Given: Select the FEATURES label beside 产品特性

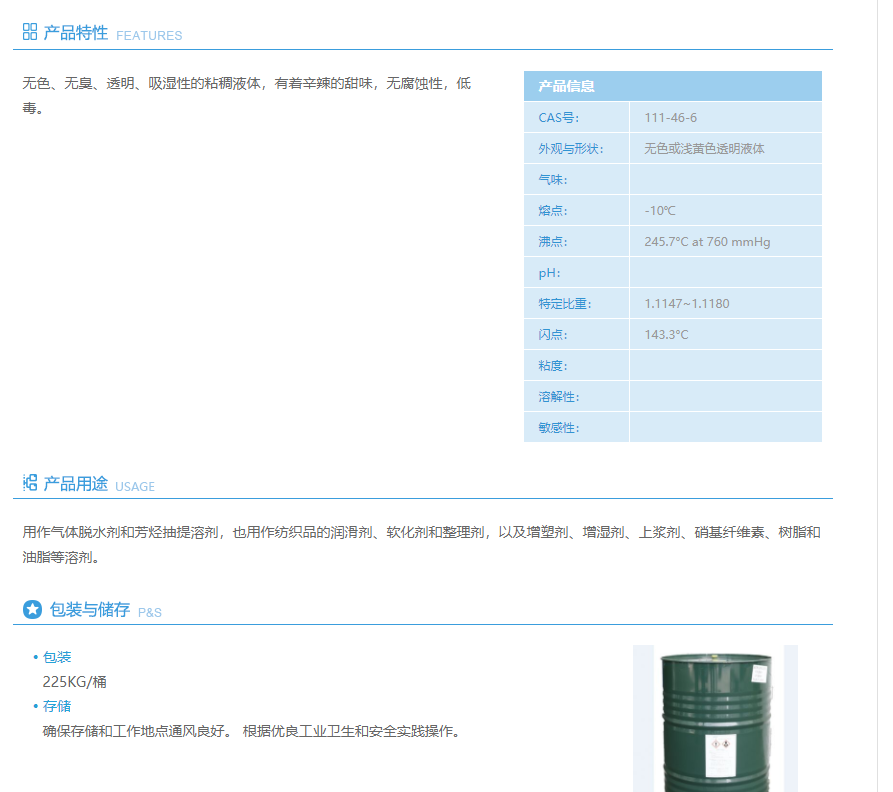Looking at the screenshot, I should click(150, 36).
